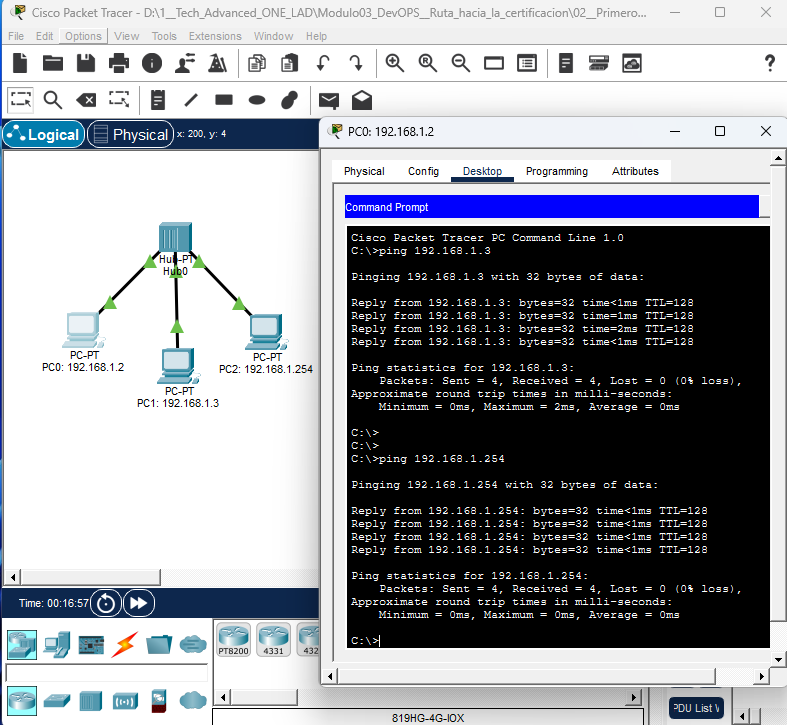Switch to the Physical tab in PC0 window
The height and width of the screenshot is (725, 787).
pos(364,171)
